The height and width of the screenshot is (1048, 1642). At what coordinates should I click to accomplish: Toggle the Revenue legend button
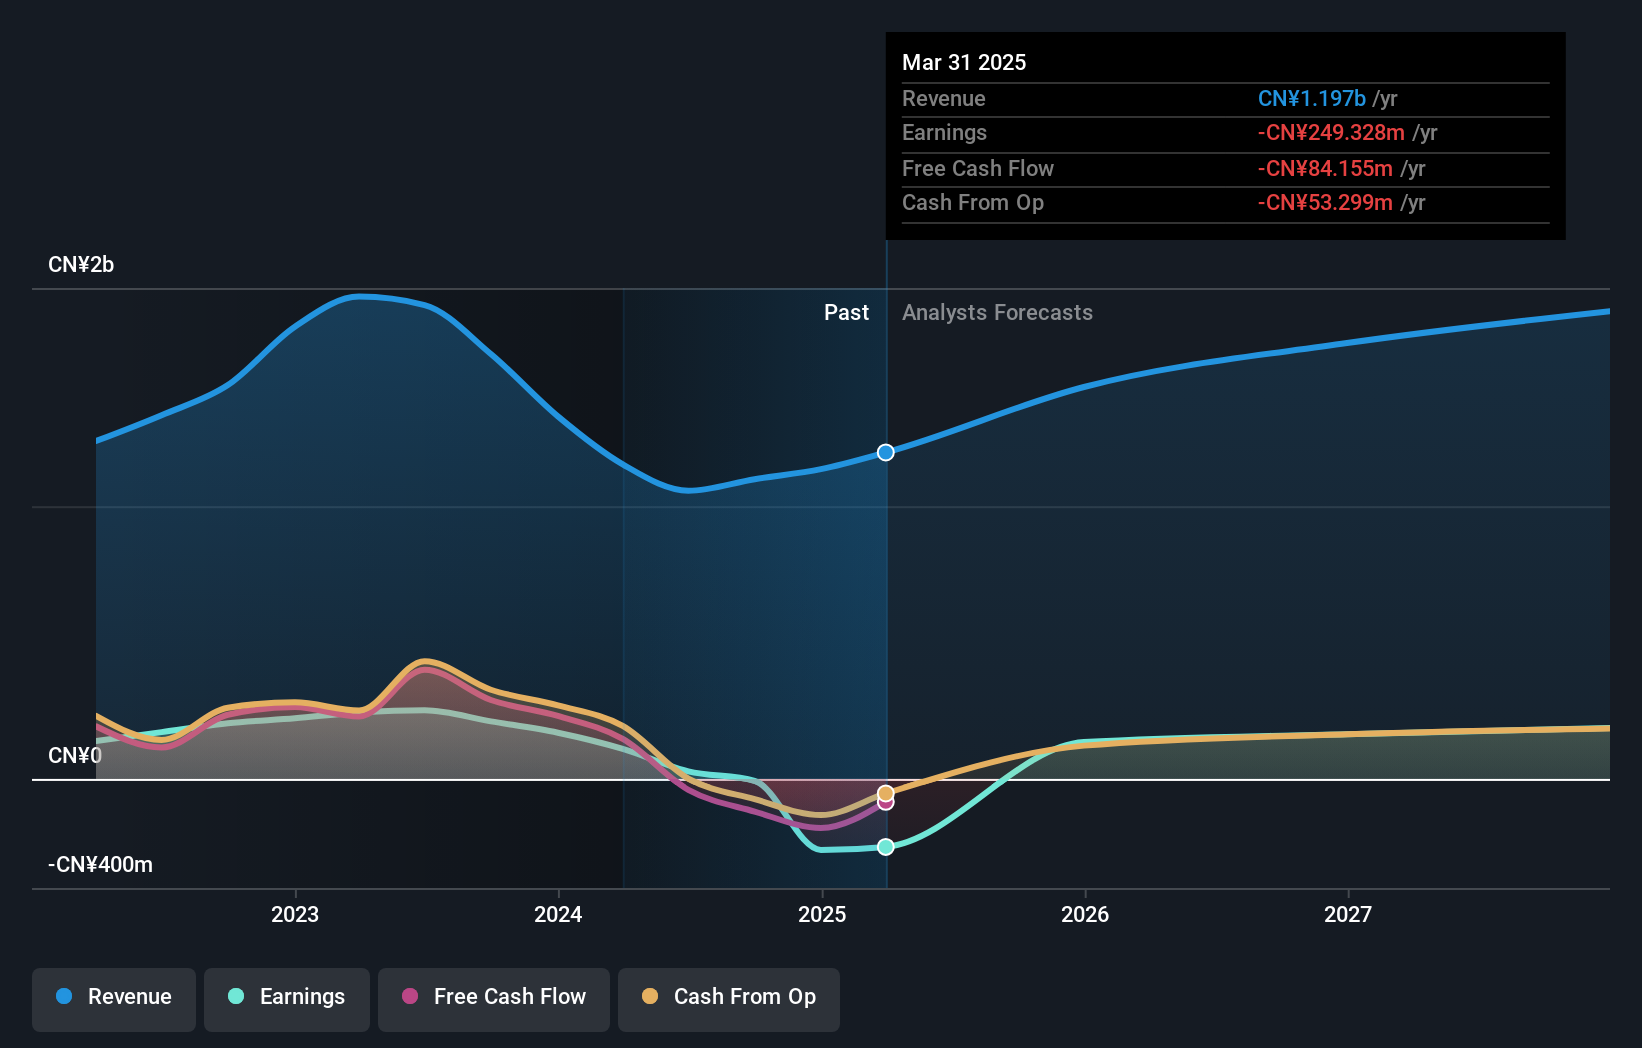[x=114, y=999]
